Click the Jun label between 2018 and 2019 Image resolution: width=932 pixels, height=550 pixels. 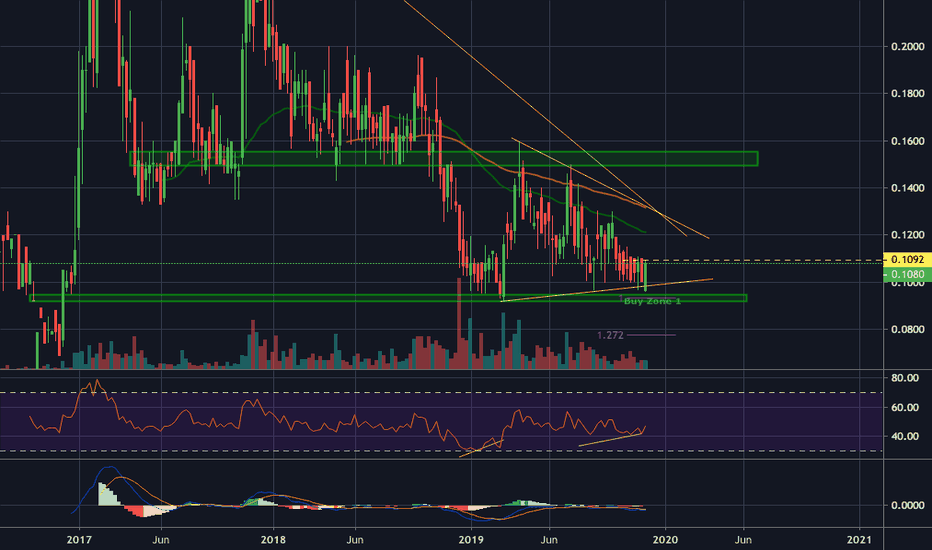[x=355, y=540]
